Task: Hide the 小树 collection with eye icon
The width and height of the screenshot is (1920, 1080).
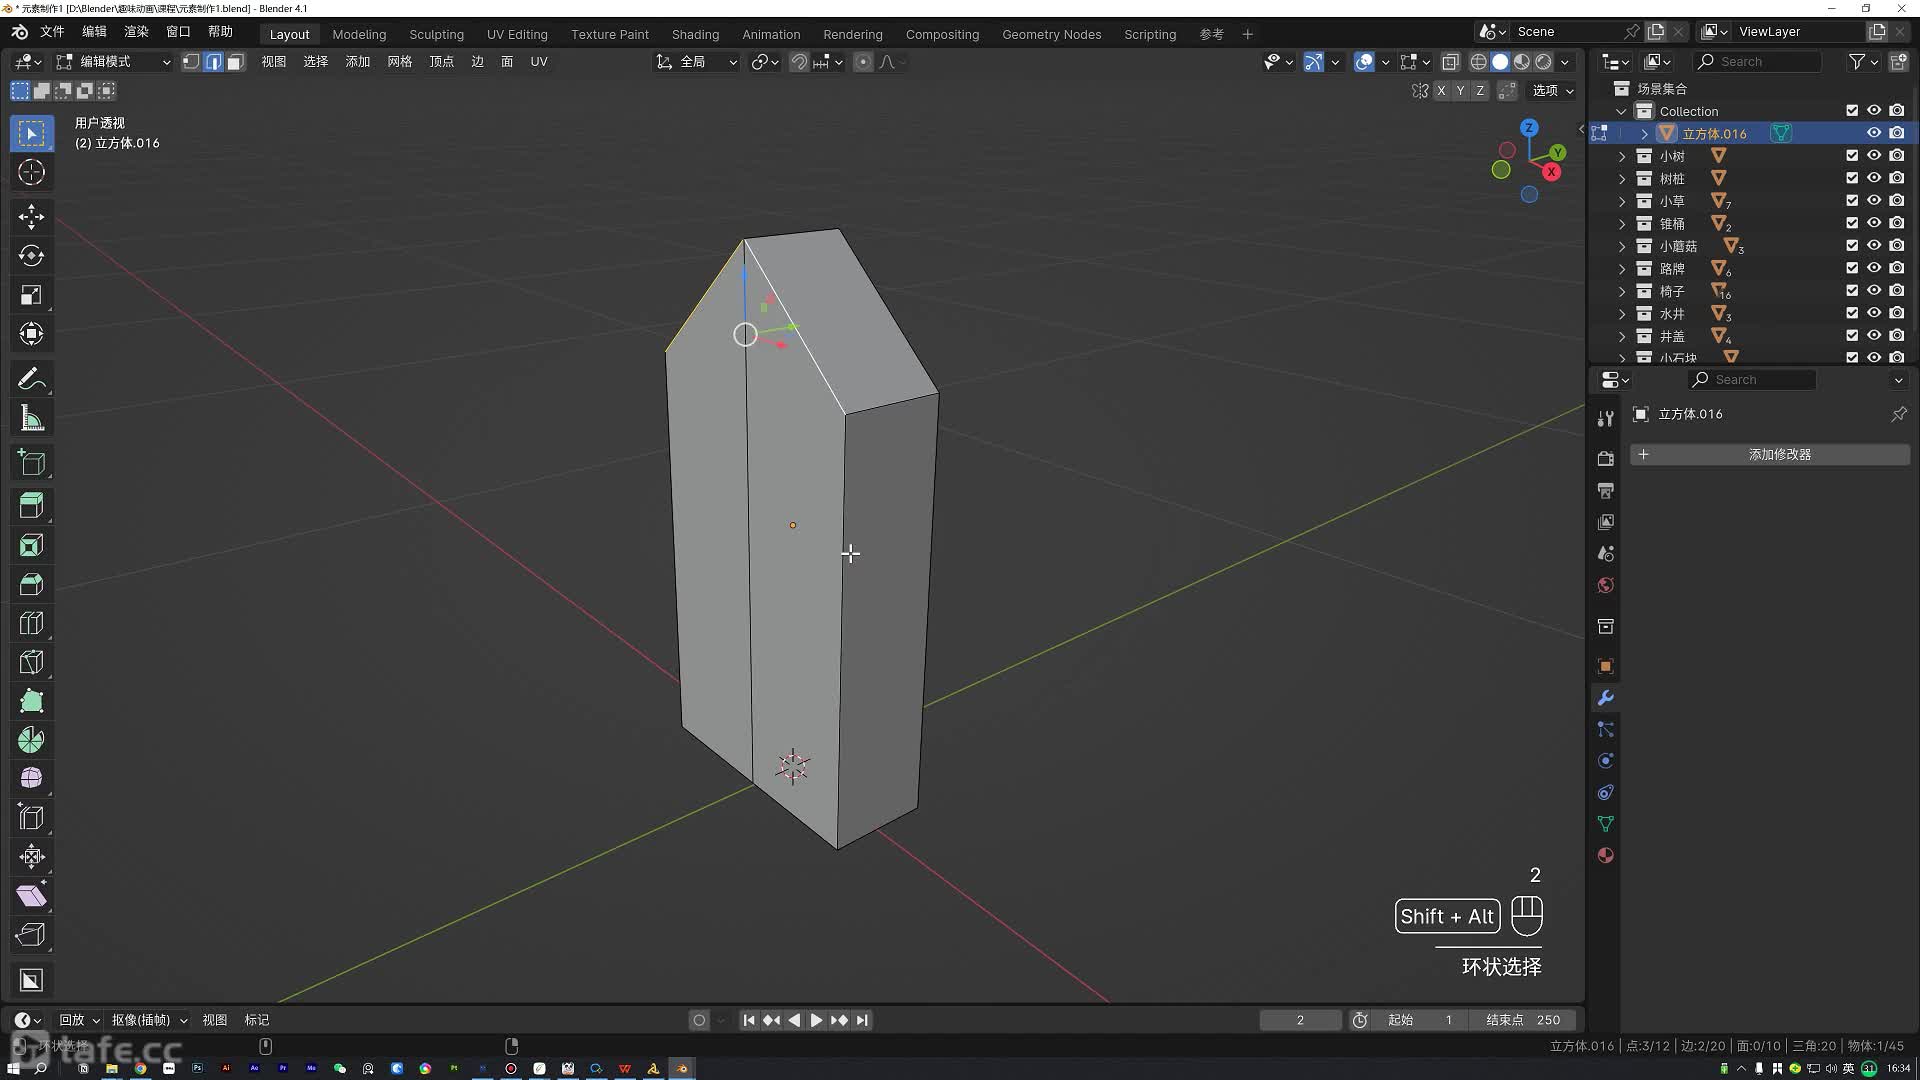Action: click(1874, 156)
